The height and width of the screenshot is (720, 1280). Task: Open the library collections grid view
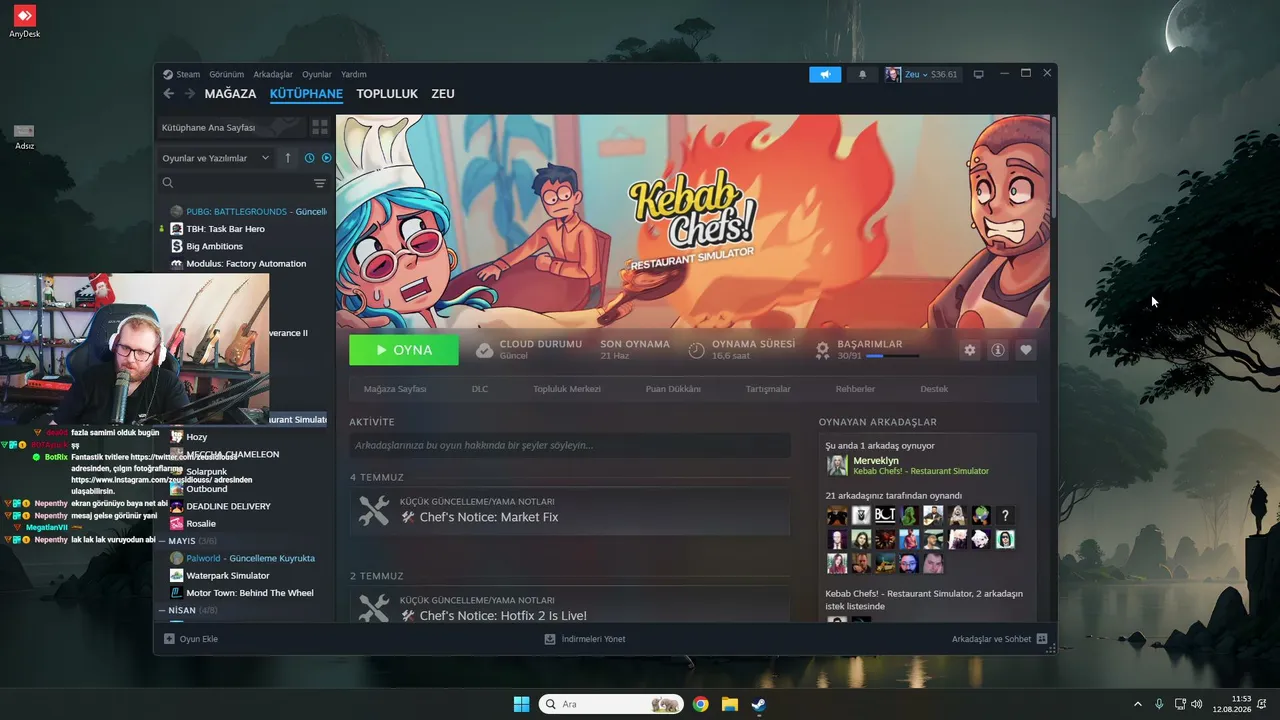coord(320,127)
